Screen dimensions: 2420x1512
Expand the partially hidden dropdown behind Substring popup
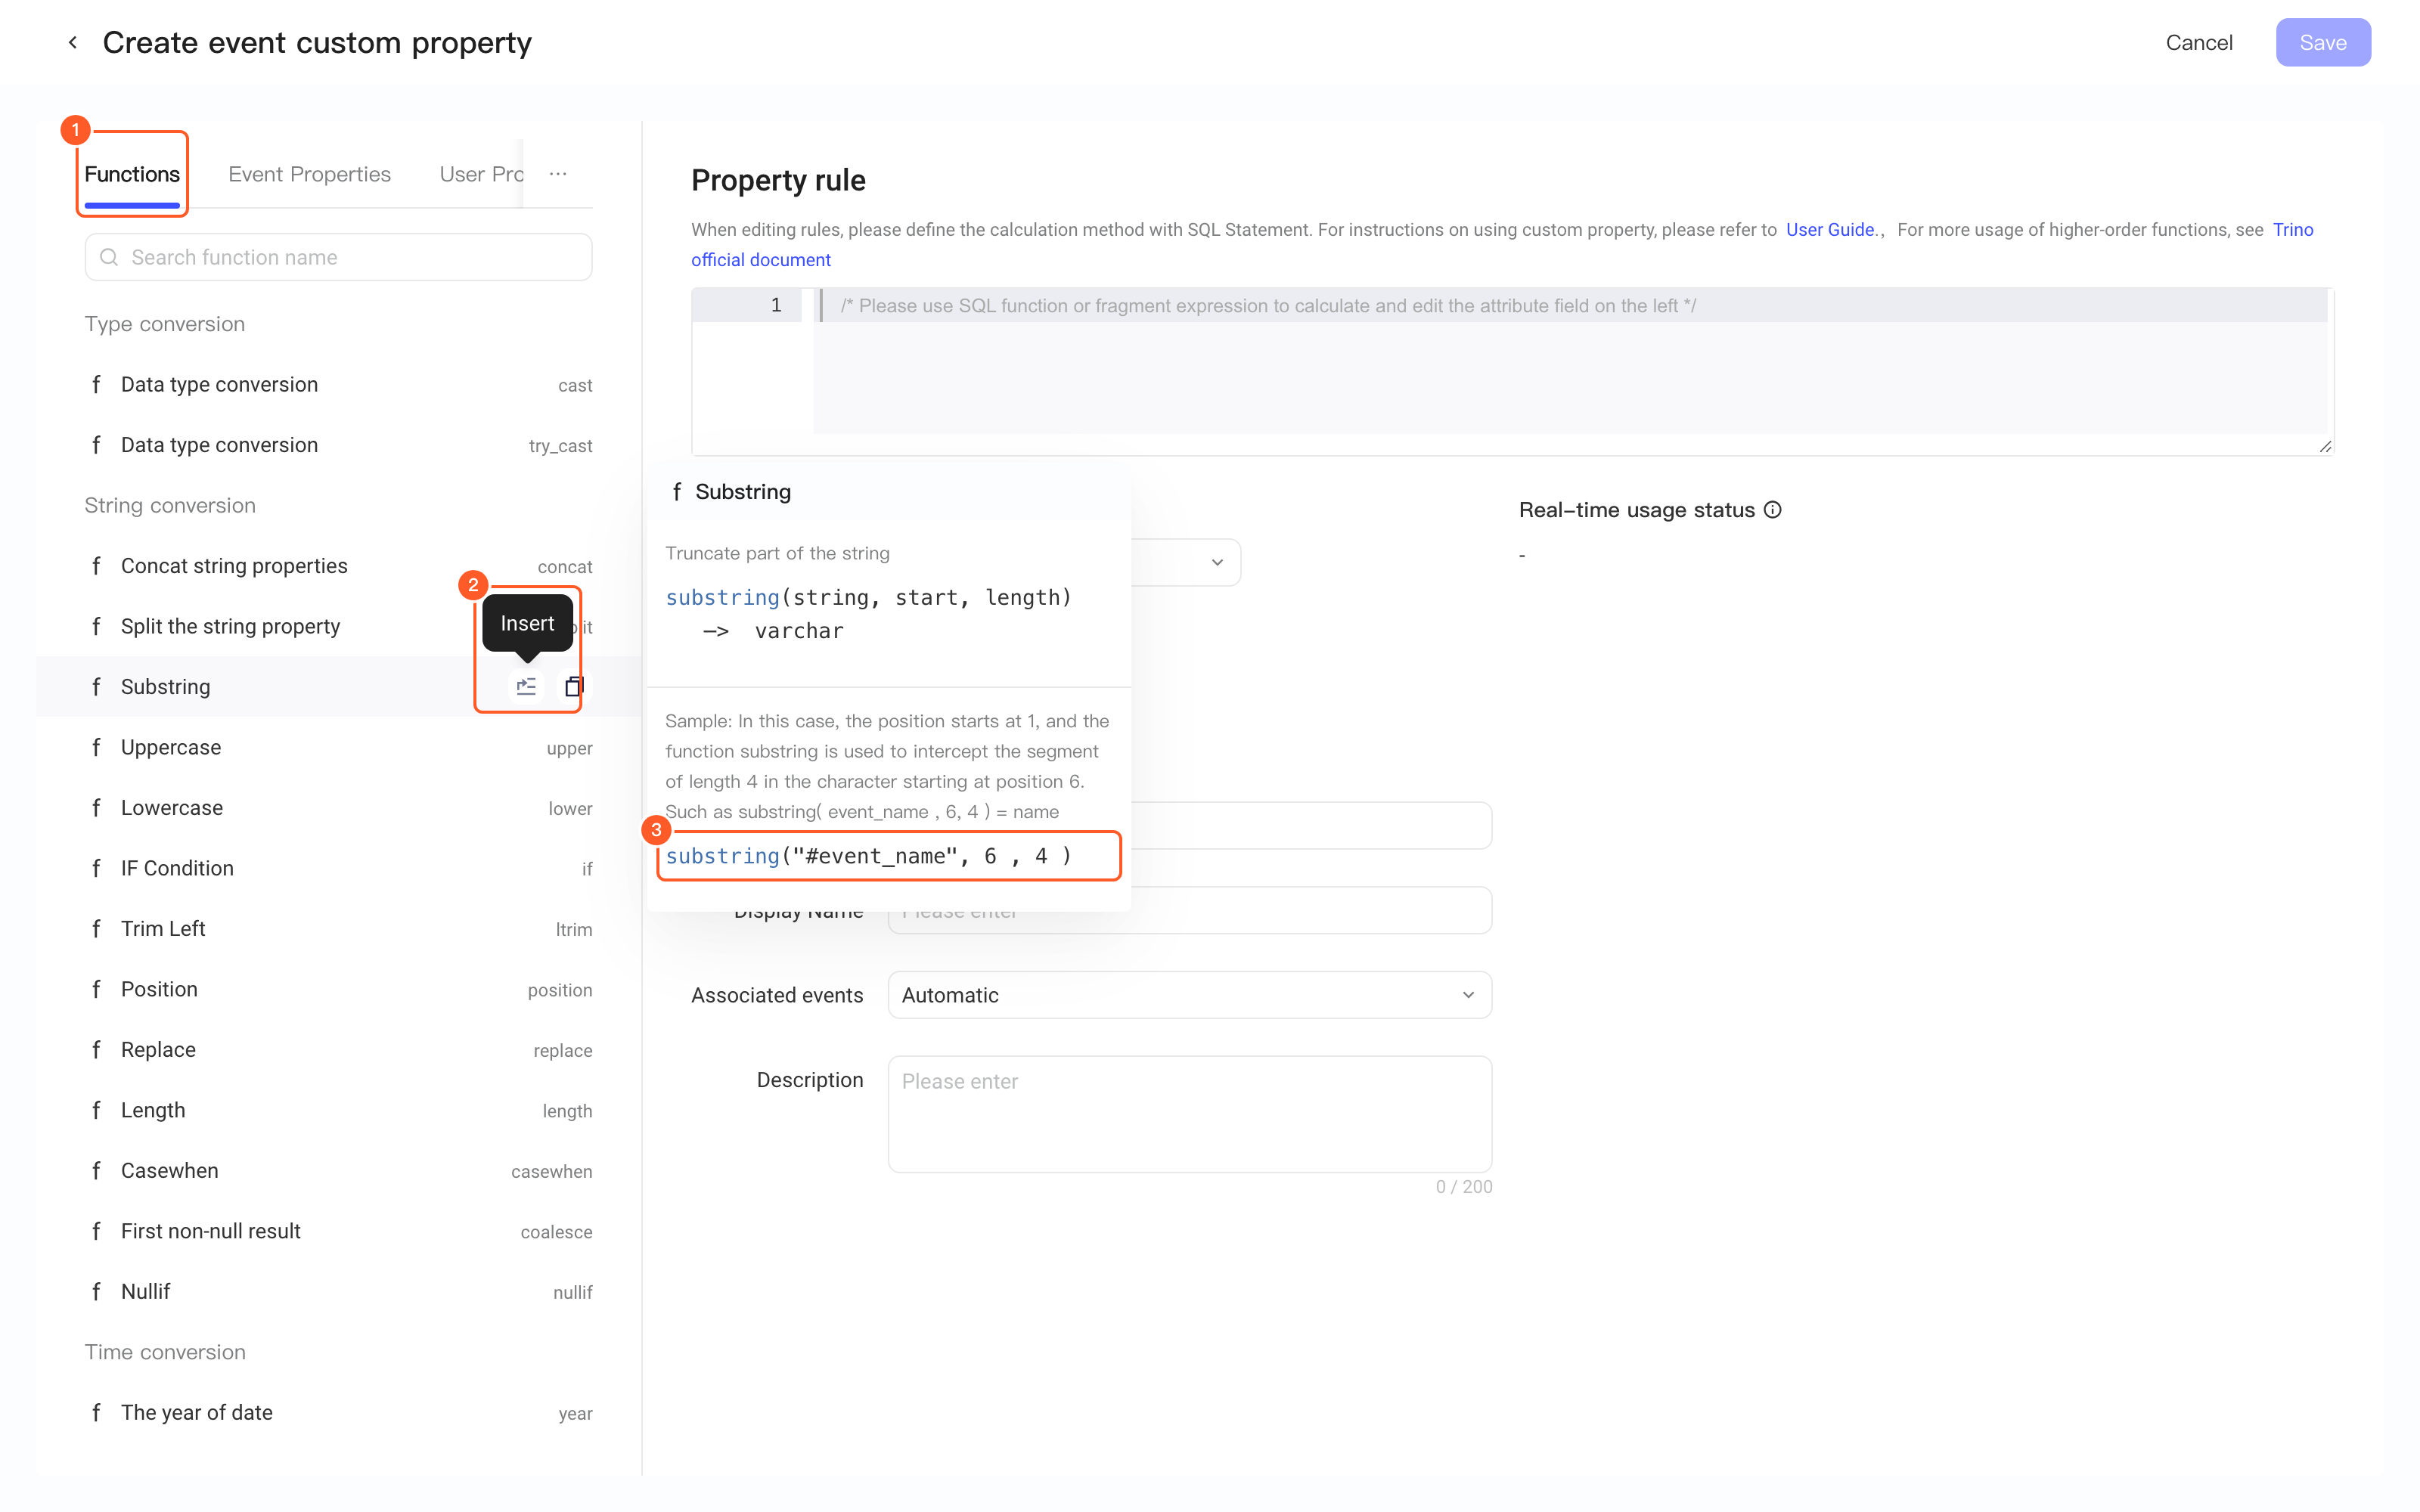tap(1216, 562)
